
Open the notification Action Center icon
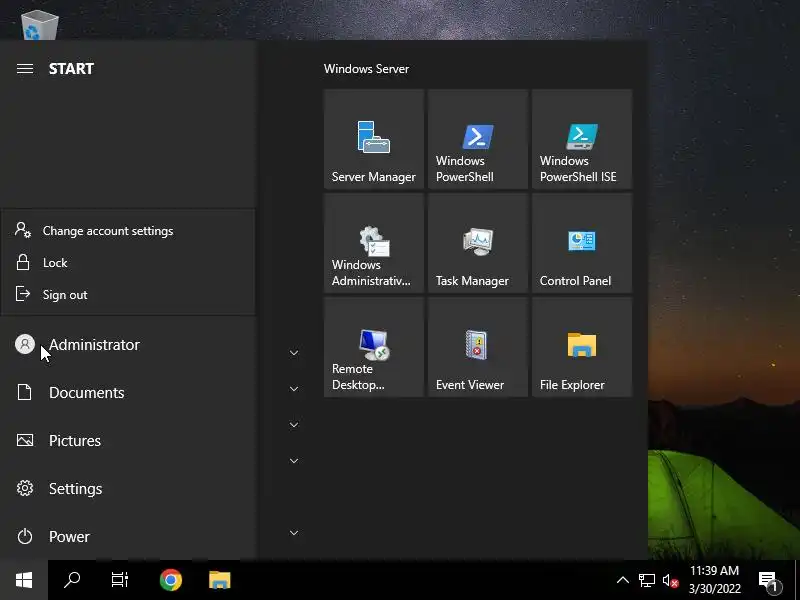[770, 580]
